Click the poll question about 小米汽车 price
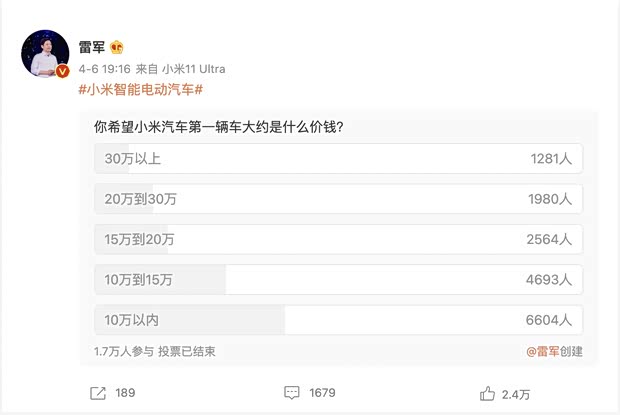 [x=218, y=127]
